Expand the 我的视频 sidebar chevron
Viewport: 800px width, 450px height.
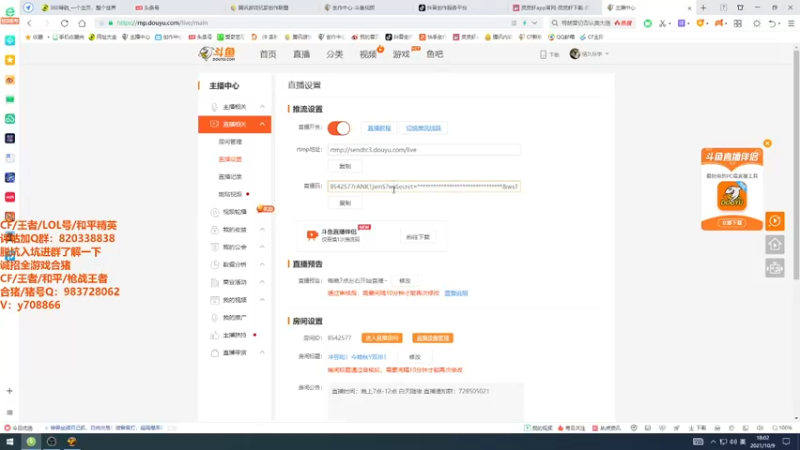(x=262, y=300)
